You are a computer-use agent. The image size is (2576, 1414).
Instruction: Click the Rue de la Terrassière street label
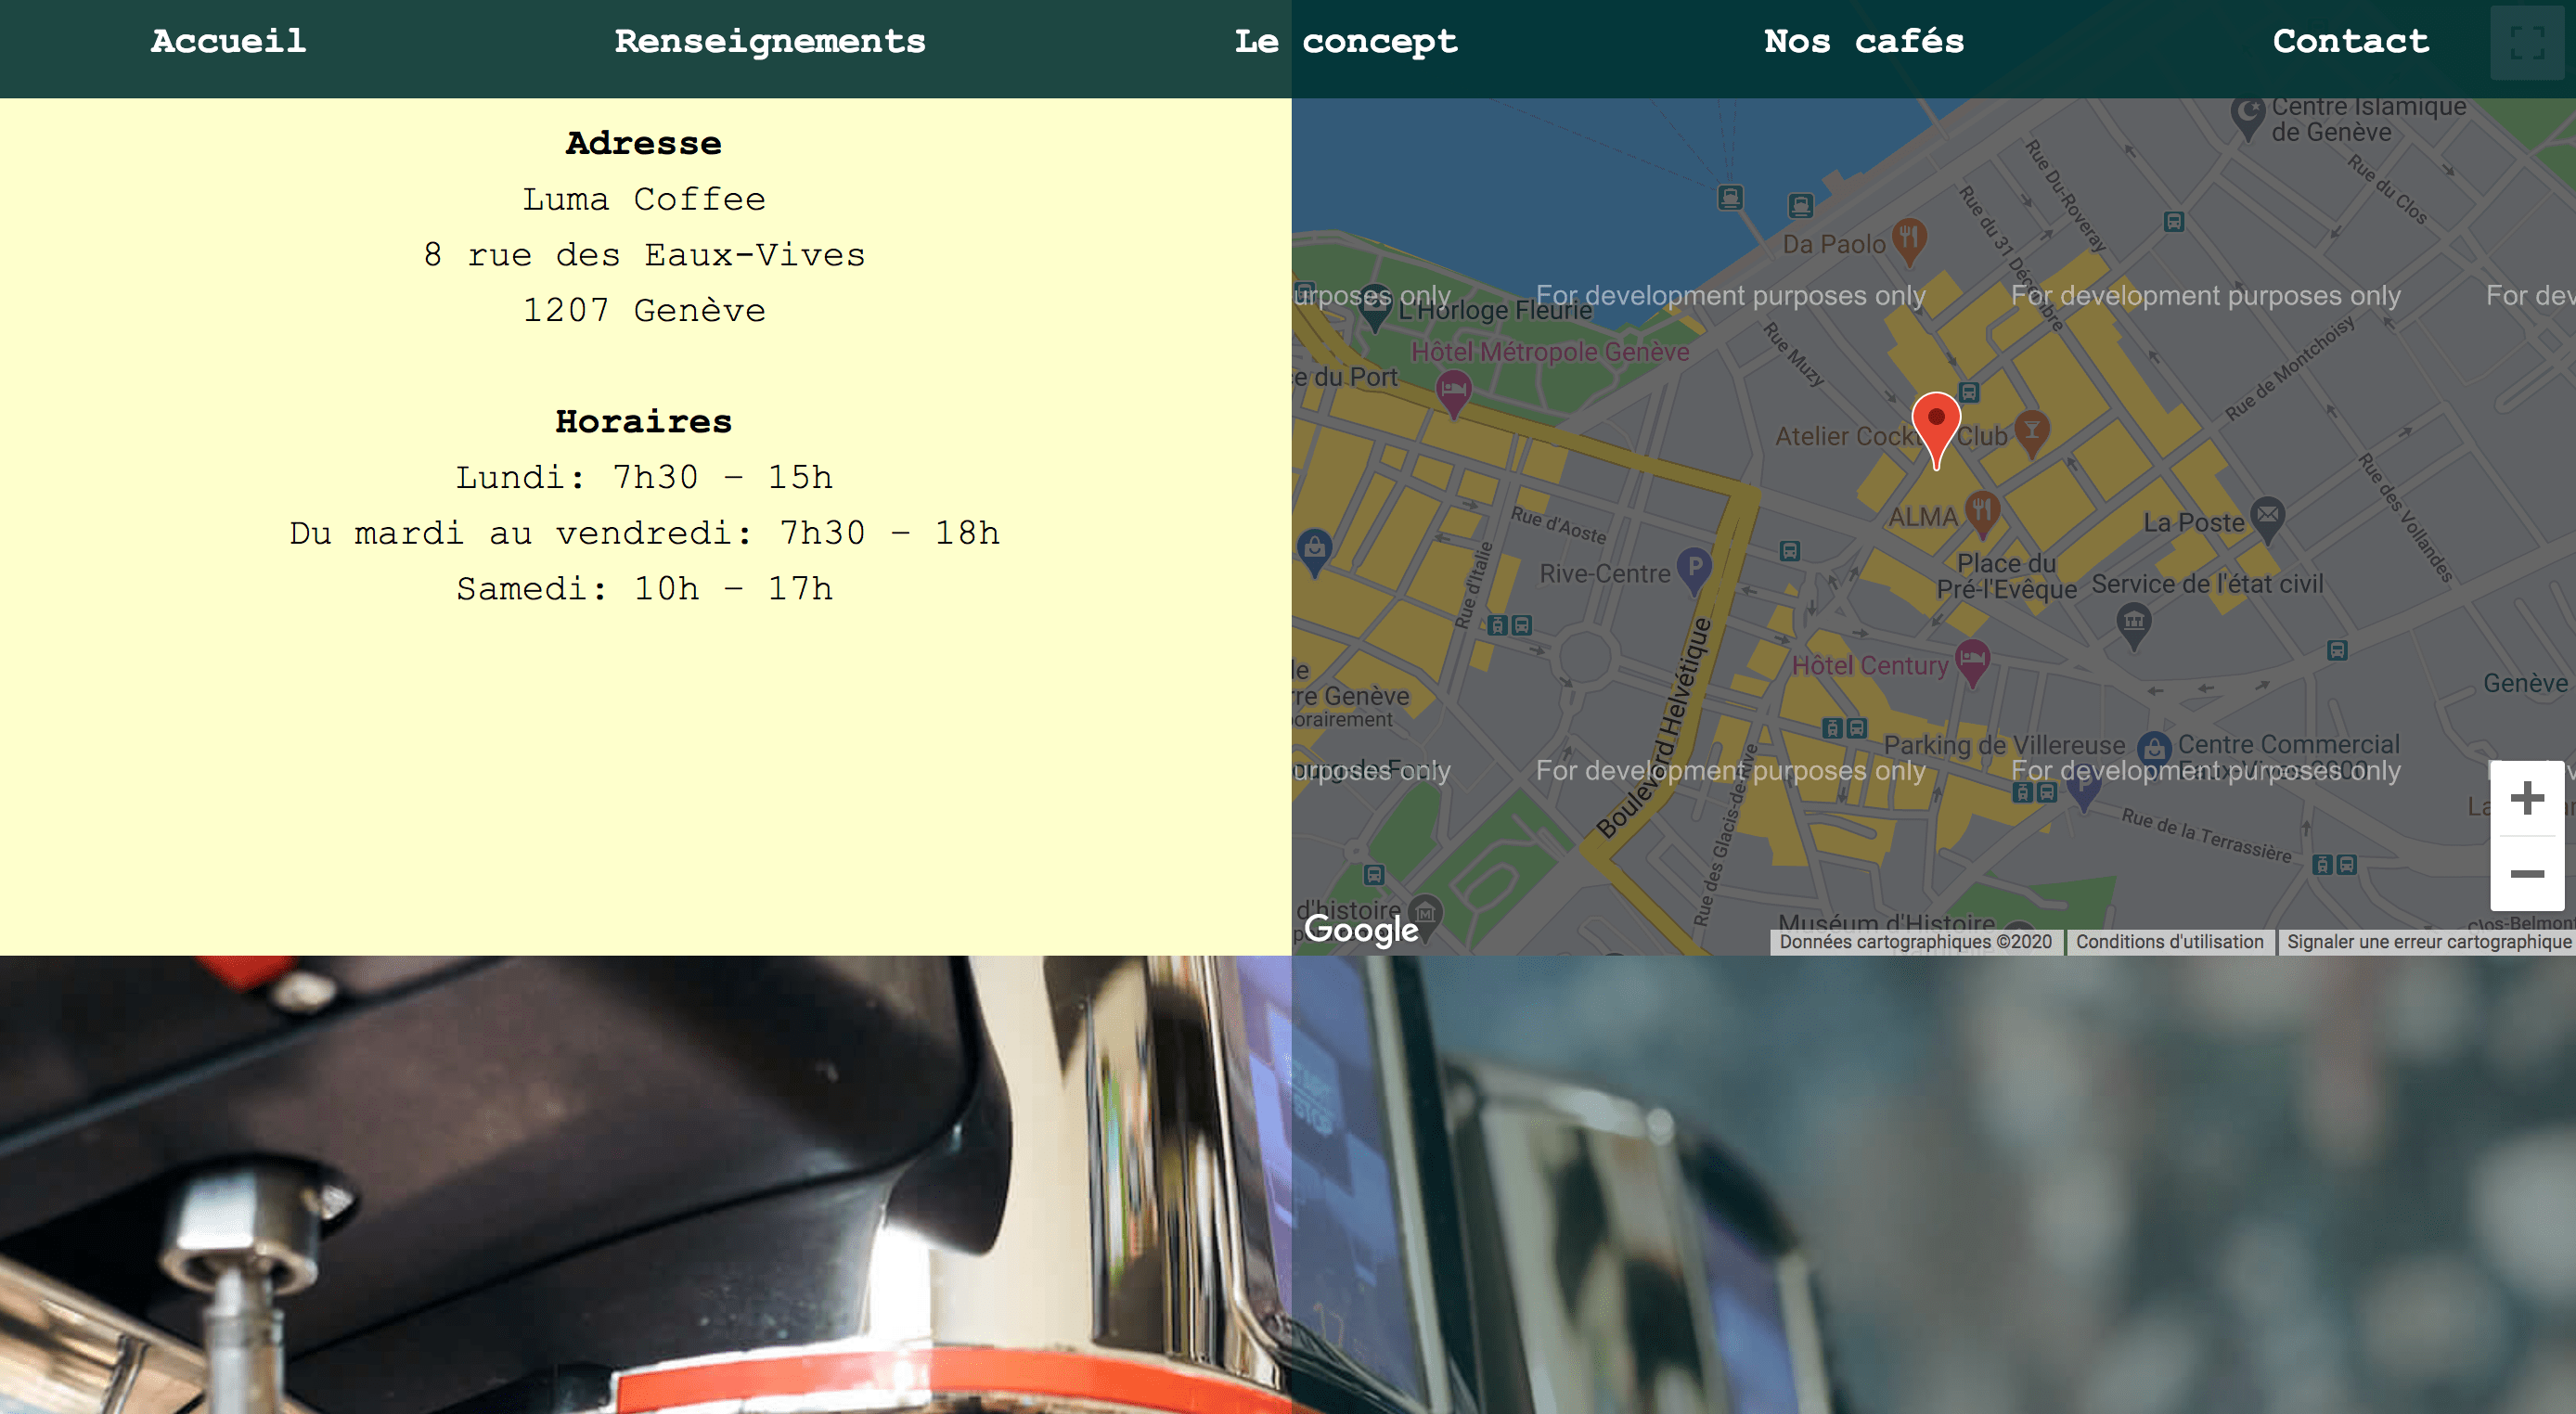pyautogui.click(x=2206, y=834)
